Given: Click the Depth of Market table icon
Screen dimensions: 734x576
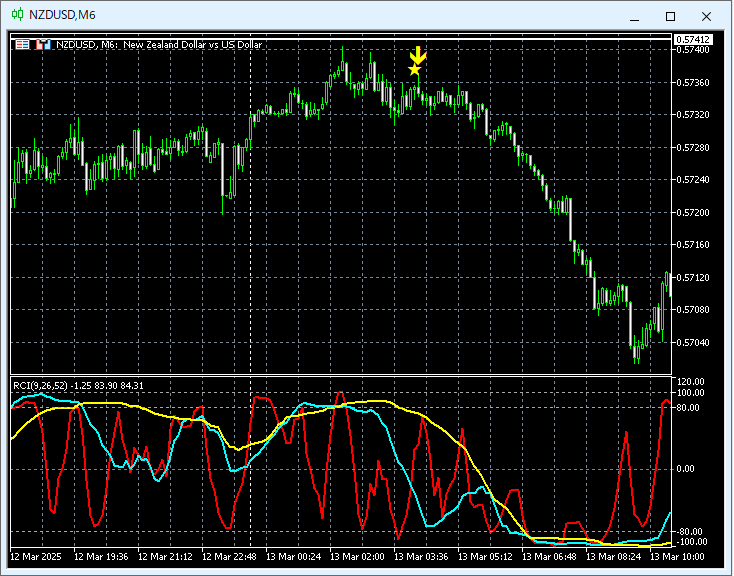Looking at the screenshot, I should [x=22, y=44].
